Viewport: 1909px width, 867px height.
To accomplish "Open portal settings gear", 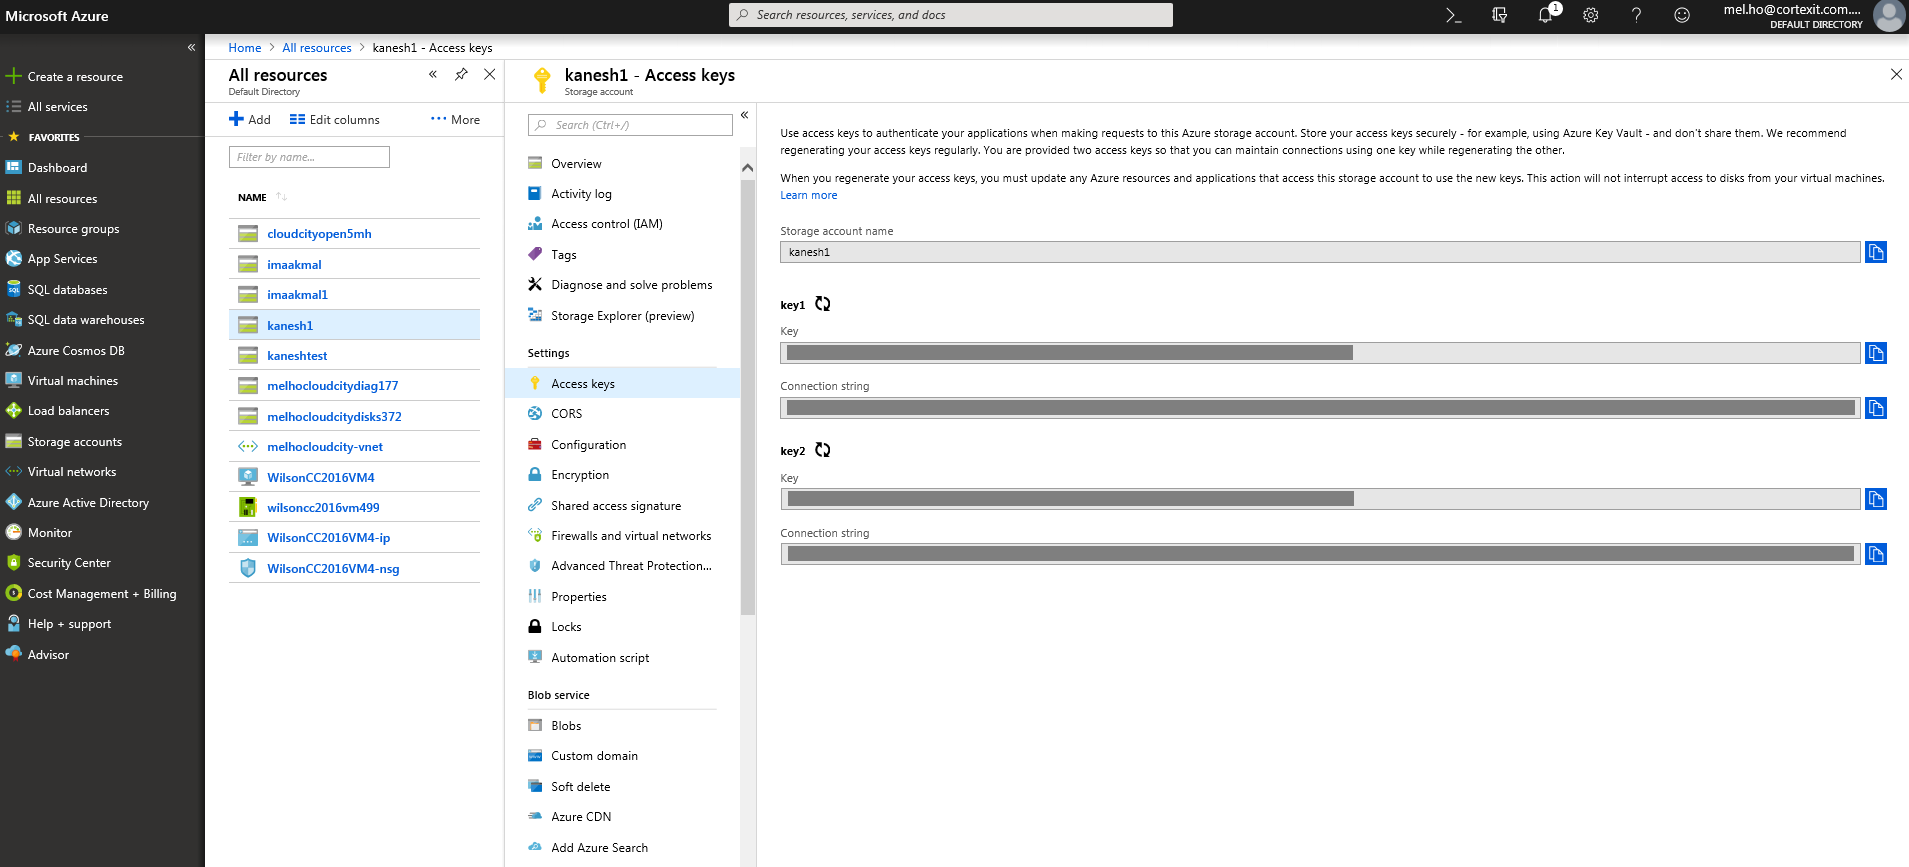I will tap(1591, 15).
